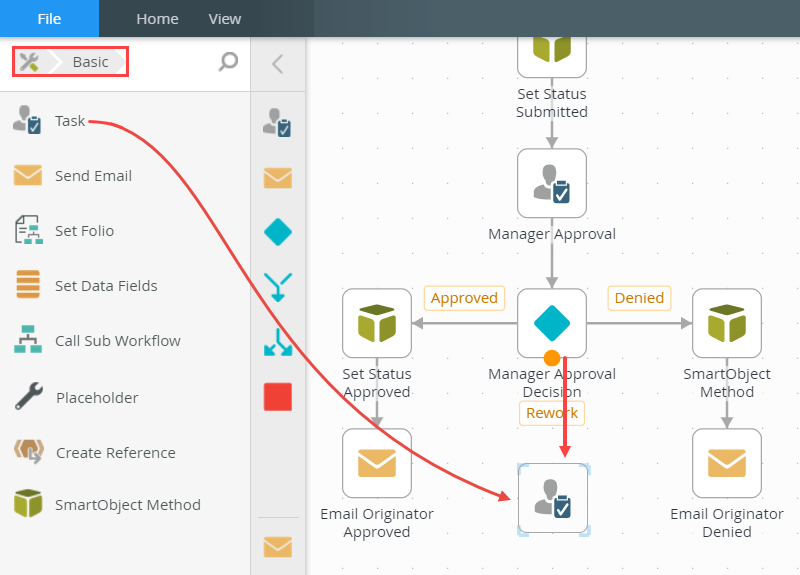Image resolution: width=800 pixels, height=575 pixels.
Task: Click the top envelope icon in favorites strip
Action: coord(278,178)
